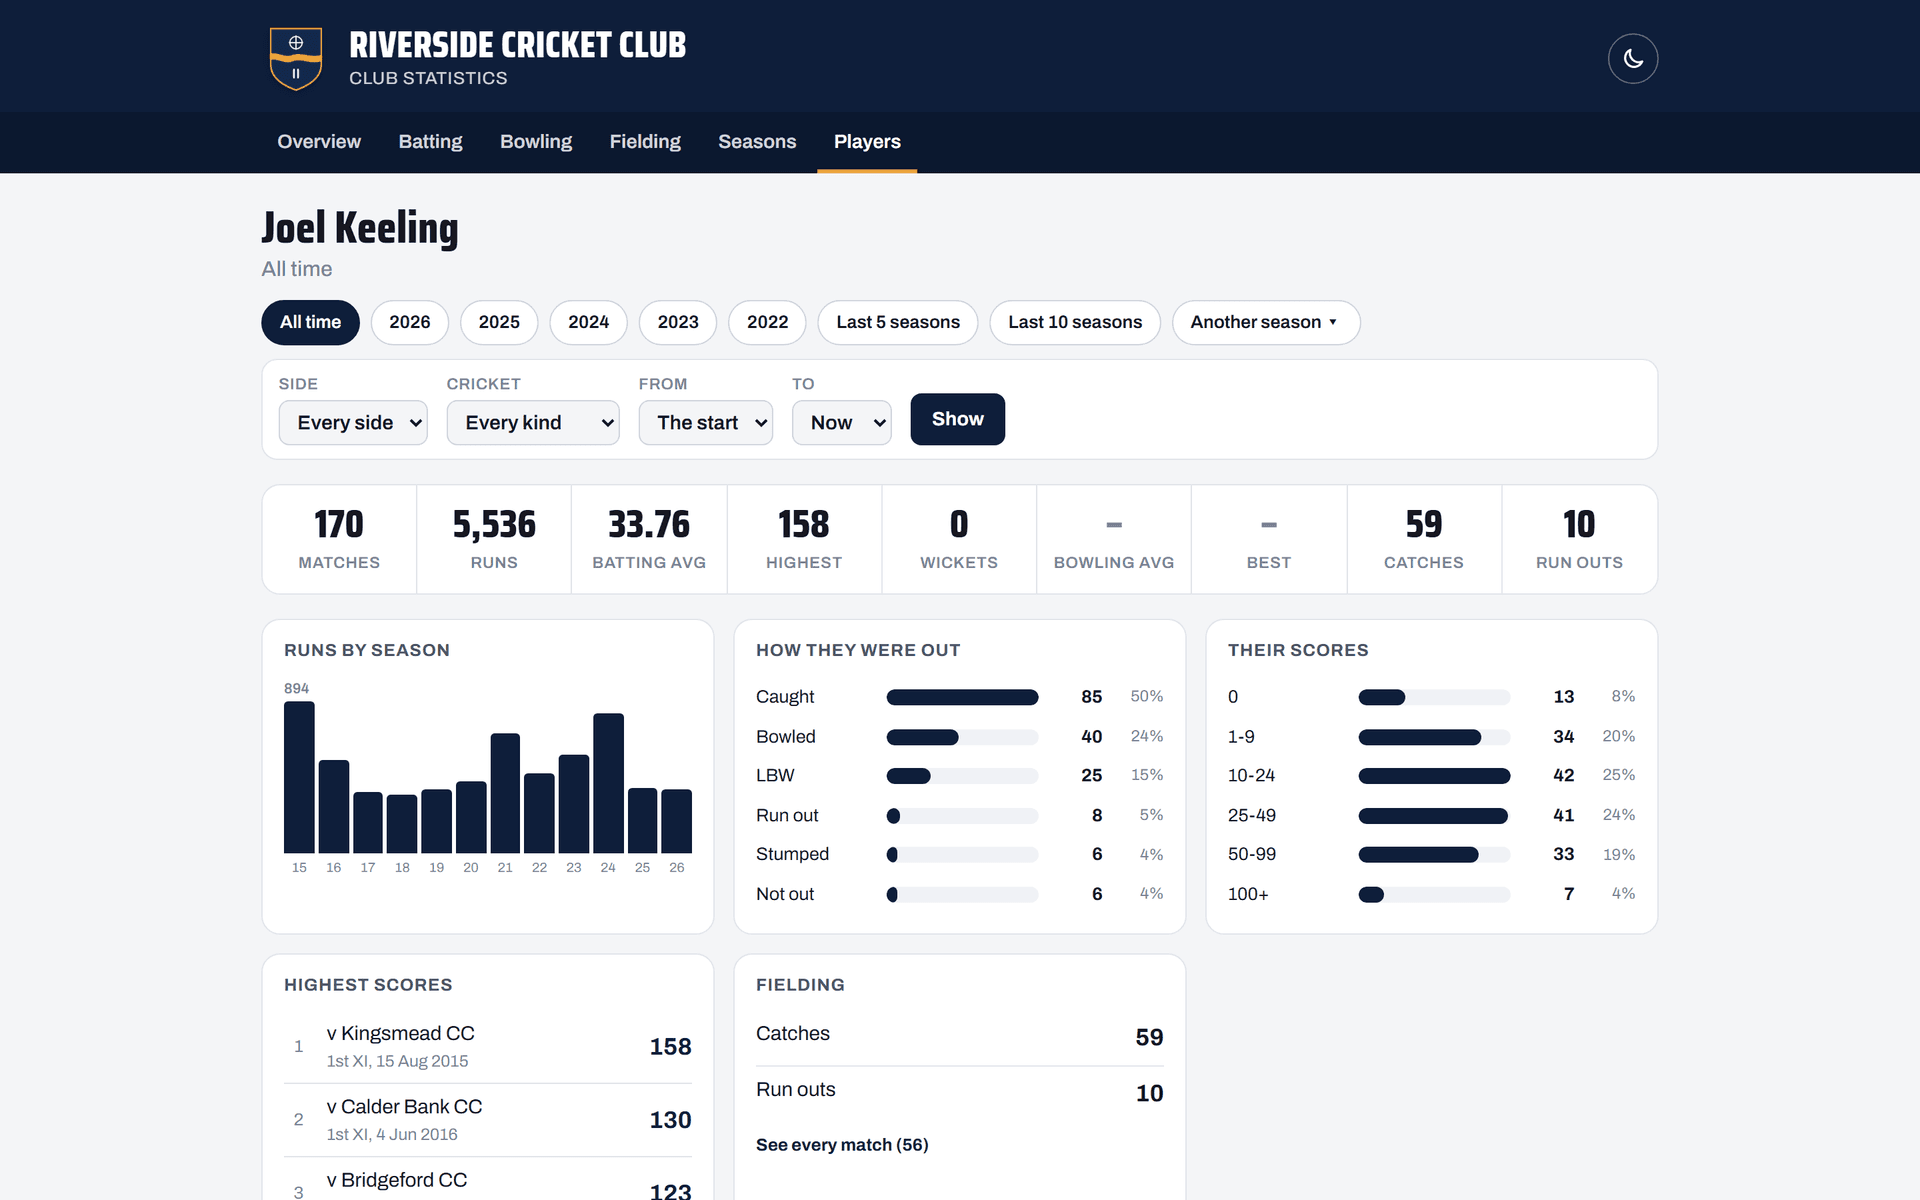Click the v Calder Bank CC score row
Screen dimensions: 1920x1200
(x=488, y=1120)
